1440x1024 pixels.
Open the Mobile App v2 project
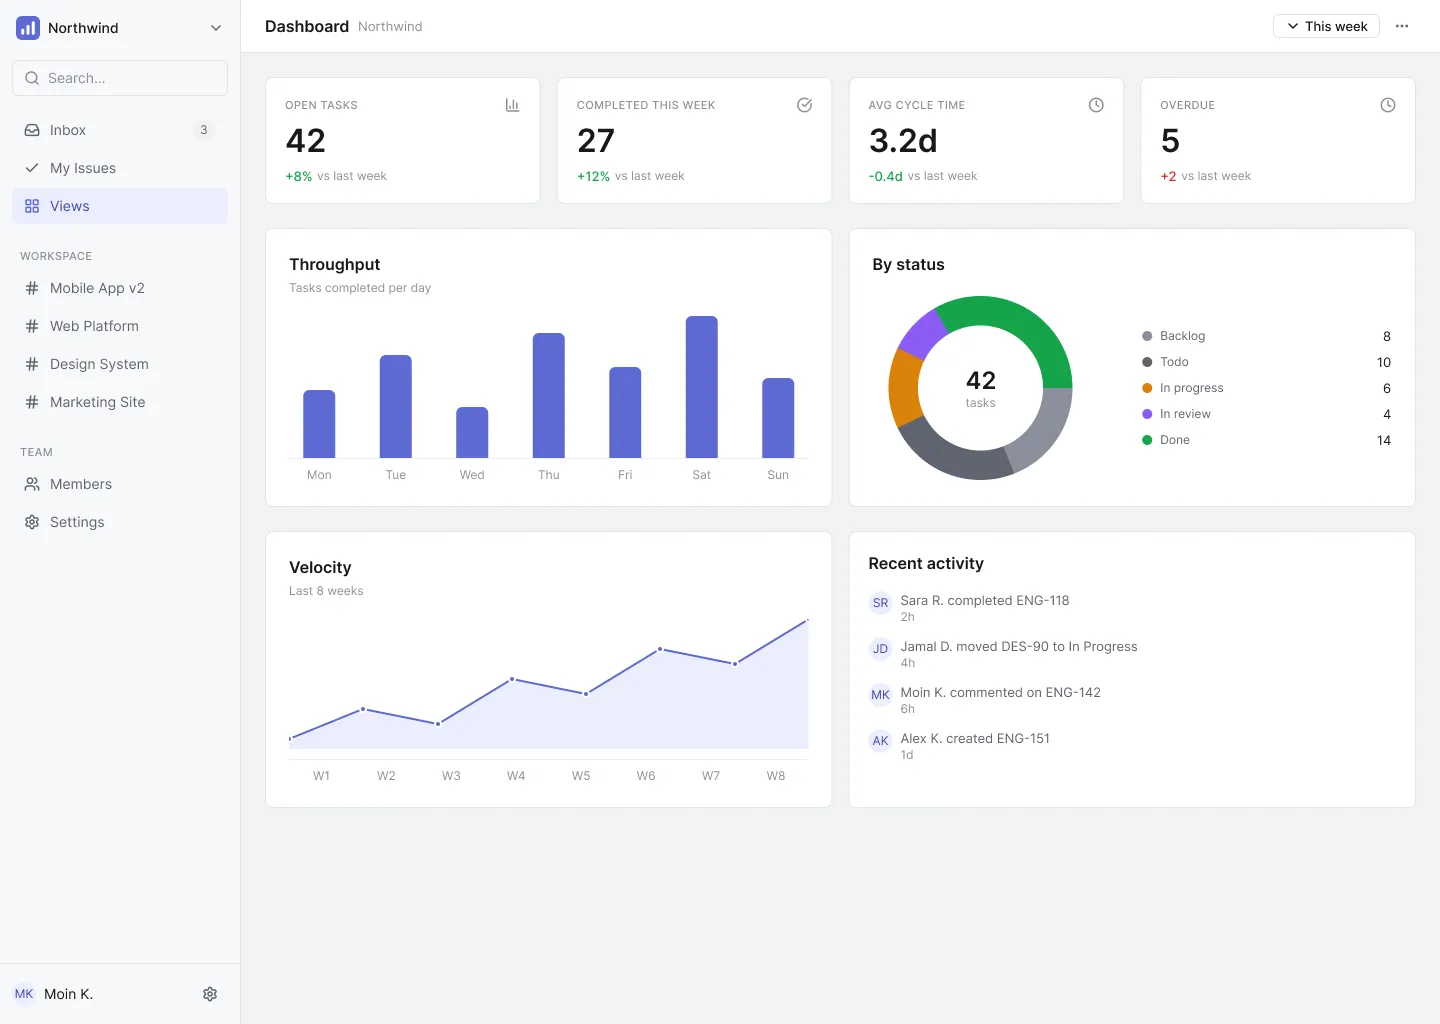coord(120,288)
